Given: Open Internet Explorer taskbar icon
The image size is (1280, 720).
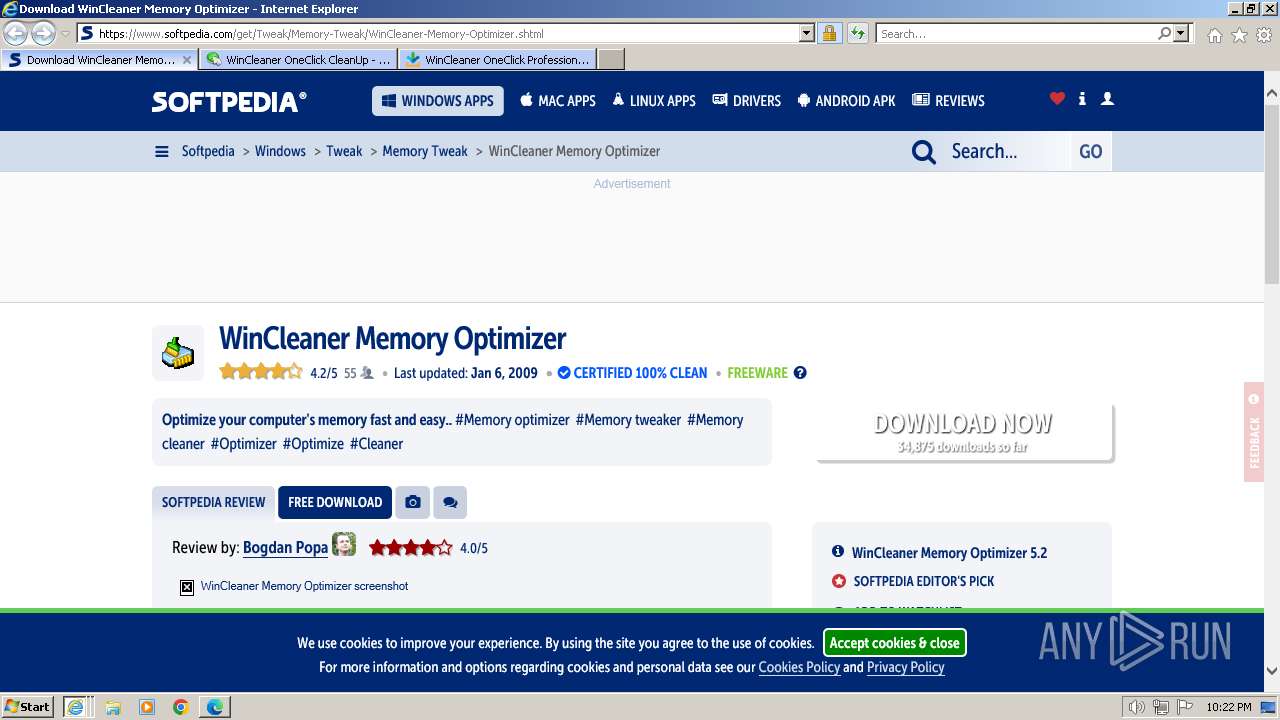Looking at the screenshot, I should 76,707.
